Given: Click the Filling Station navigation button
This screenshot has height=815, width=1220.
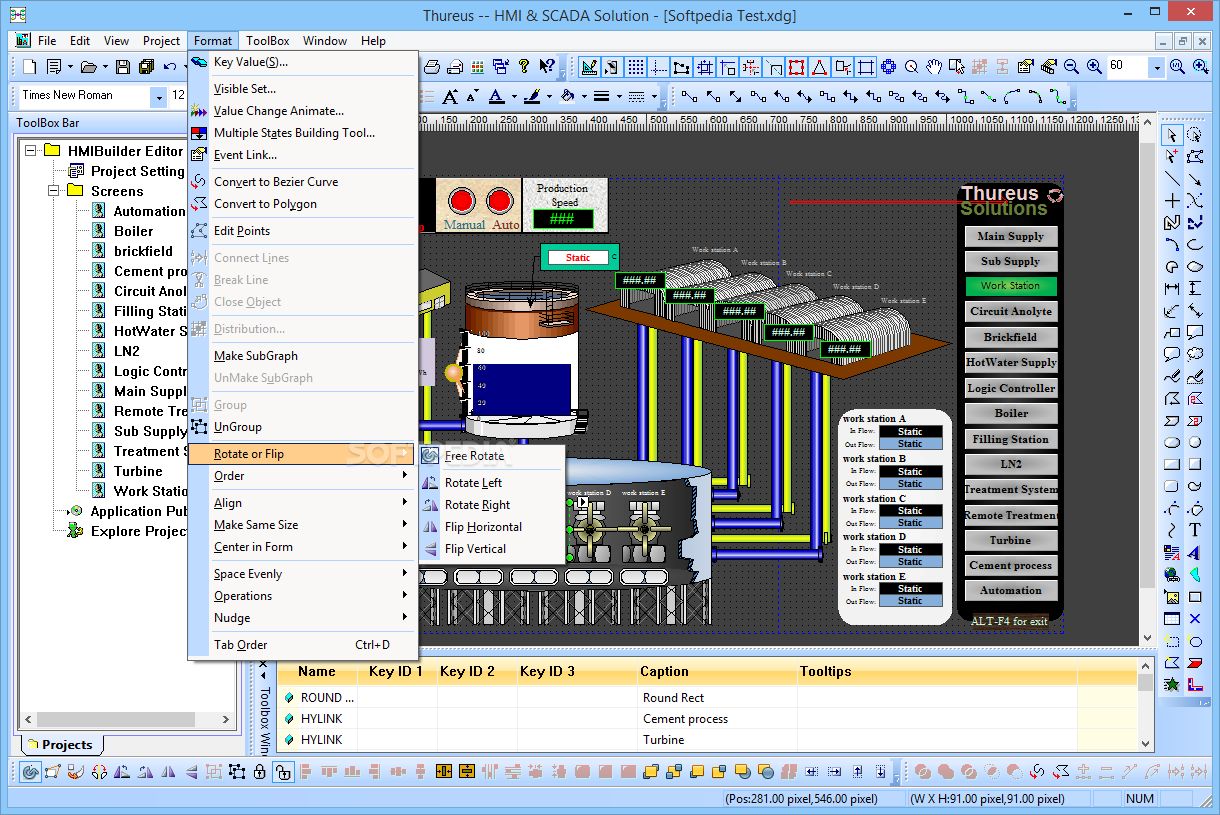Looking at the screenshot, I should (x=1010, y=439).
